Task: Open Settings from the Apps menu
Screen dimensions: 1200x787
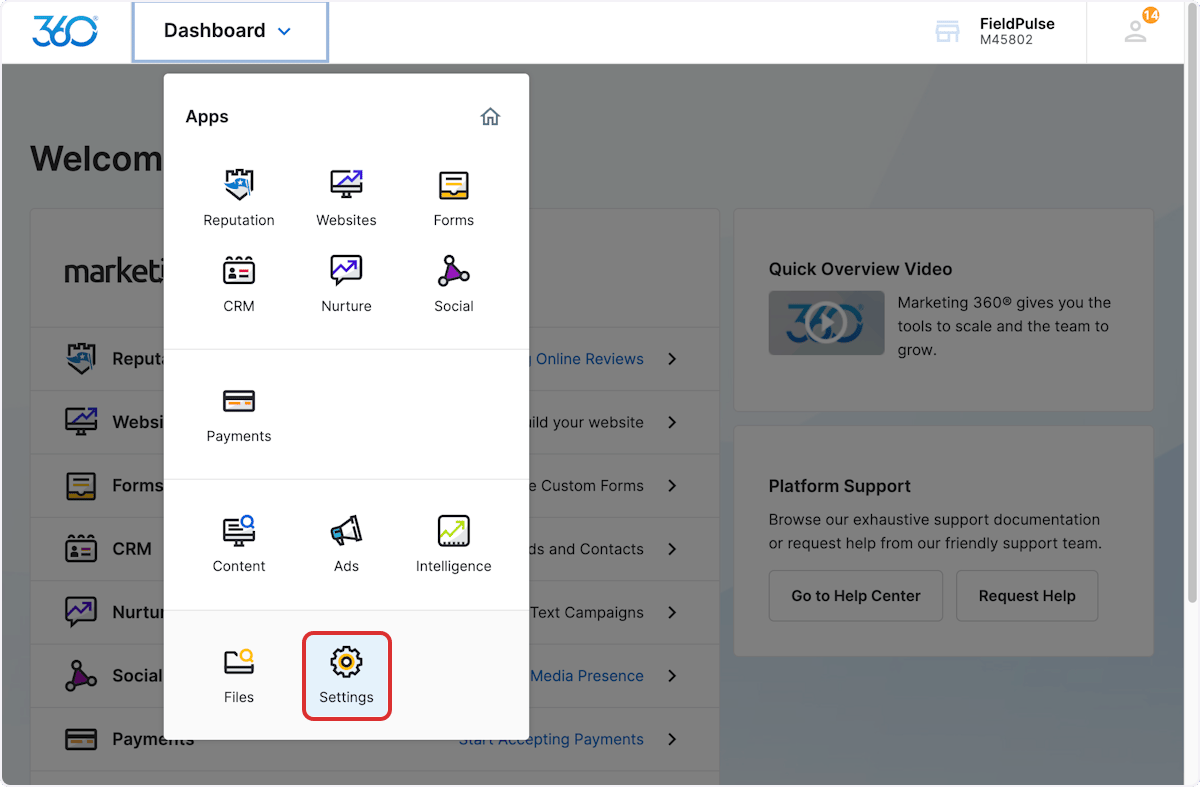Action: (x=346, y=675)
